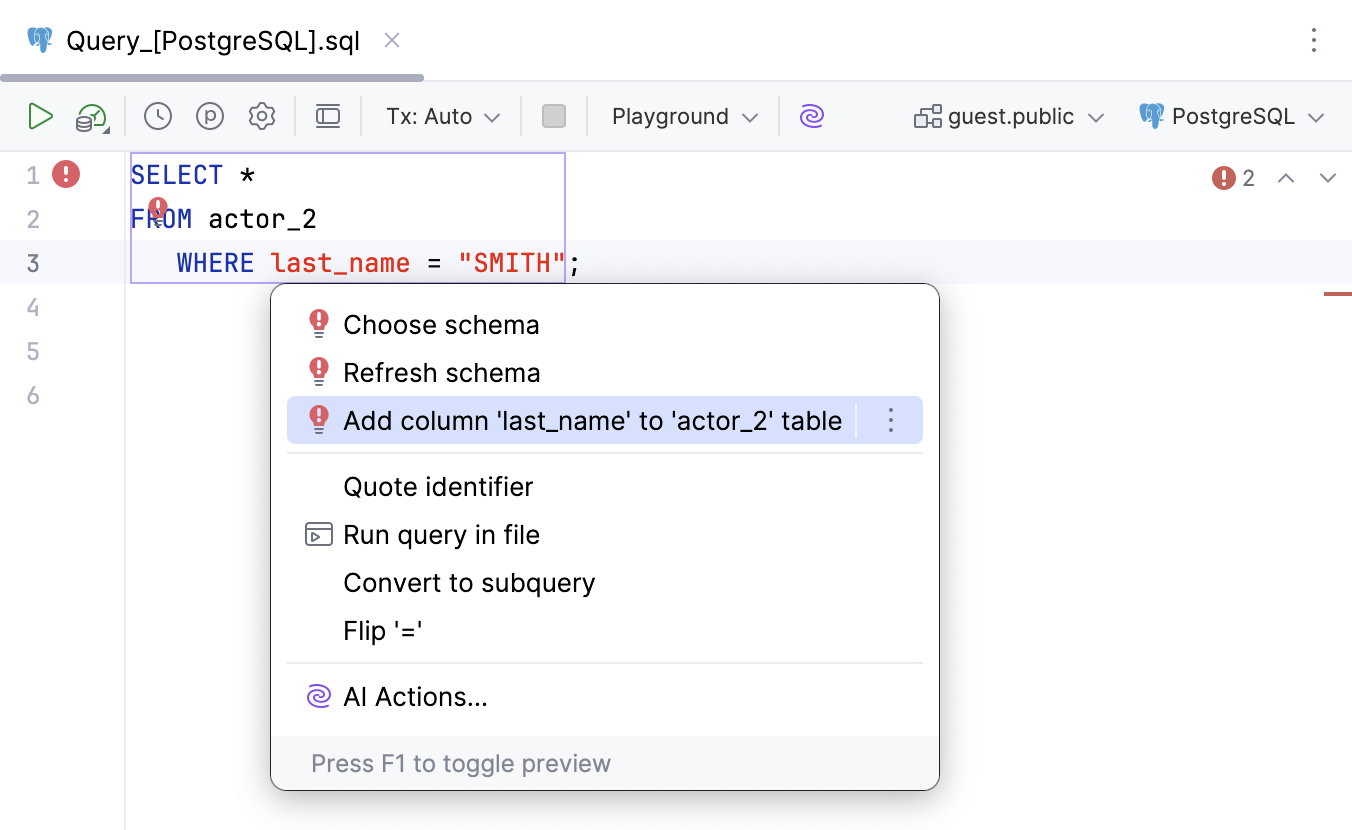Run the SQL query with the green play icon

(41, 116)
